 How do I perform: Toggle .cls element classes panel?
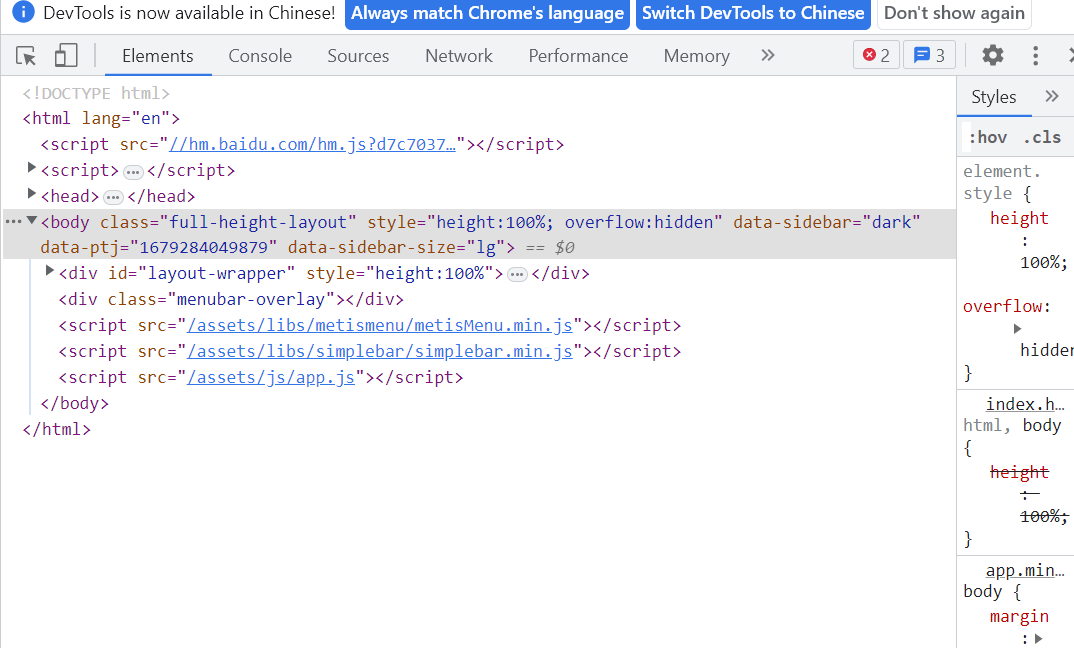pos(1042,138)
